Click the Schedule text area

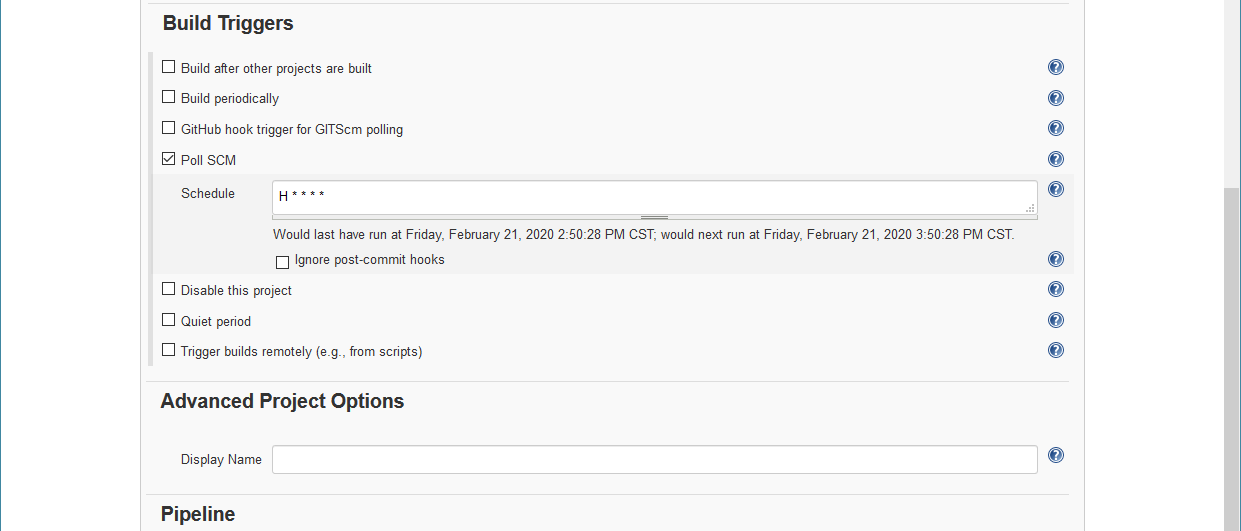pos(654,197)
